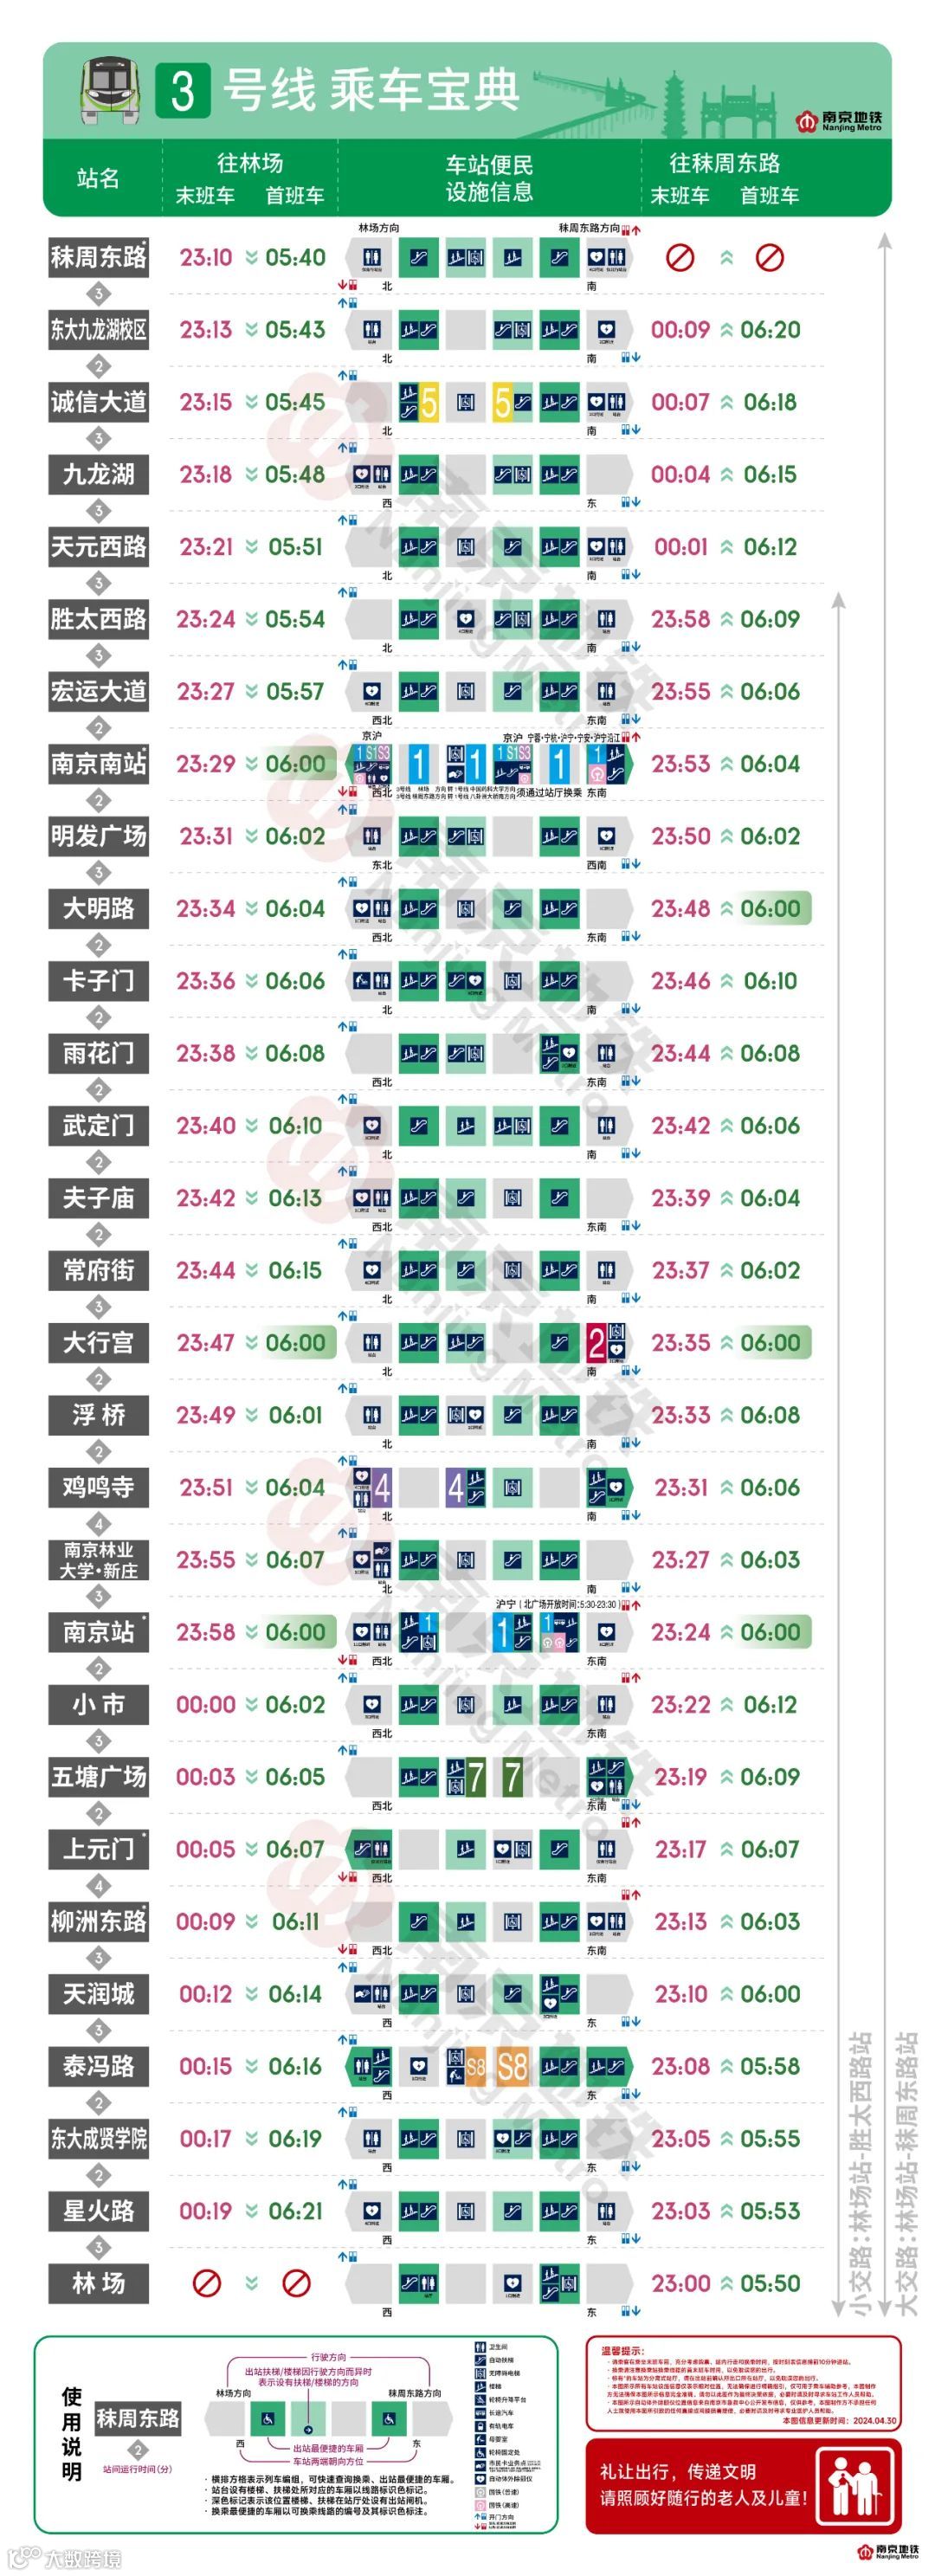
Task: Click the down chevron between 23:29 and 06:00
Action: (x=251, y=764)
